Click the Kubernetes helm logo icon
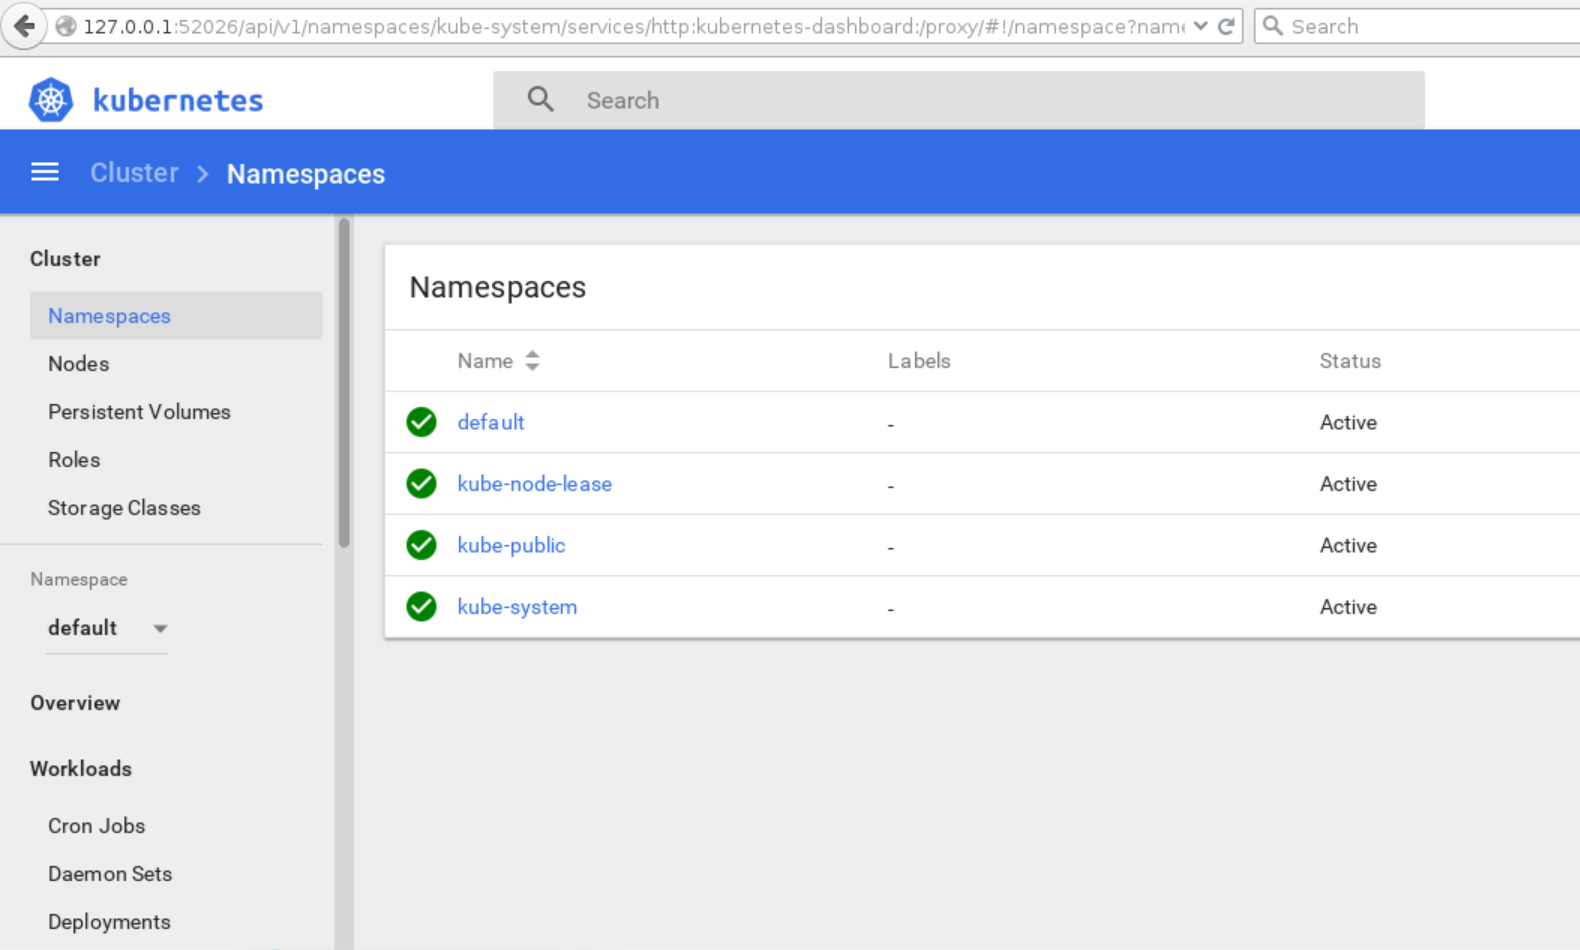The image size is (1580, 950). (x=51, y=100)
